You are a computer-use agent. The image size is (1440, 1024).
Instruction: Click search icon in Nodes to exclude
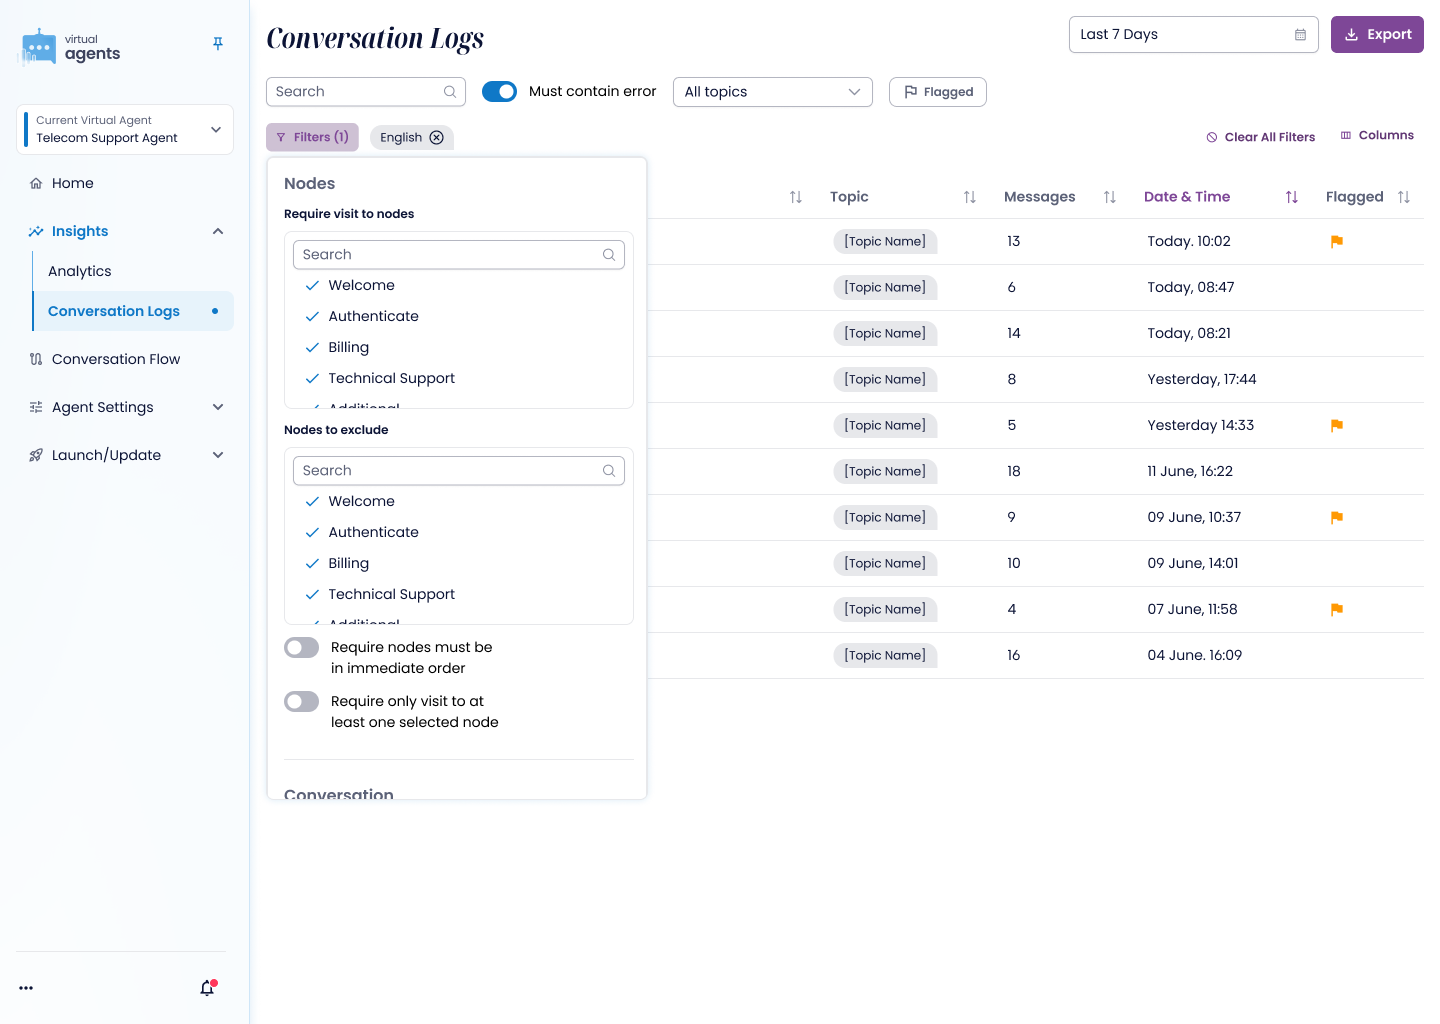click(609, 471)
